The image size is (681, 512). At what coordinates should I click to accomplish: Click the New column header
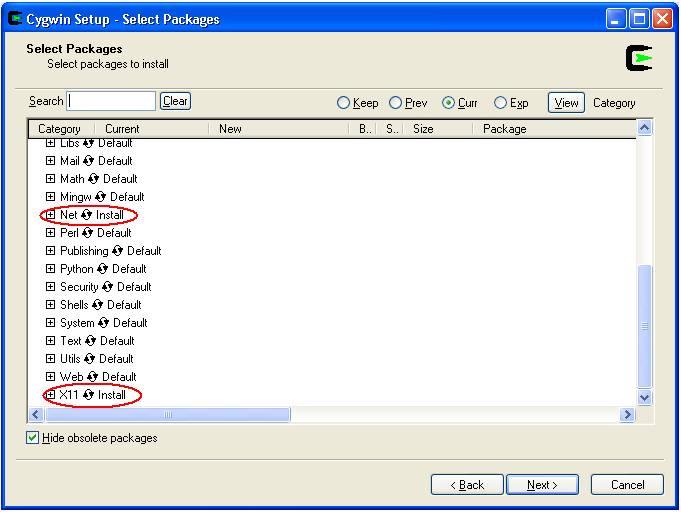coord(278,129)
